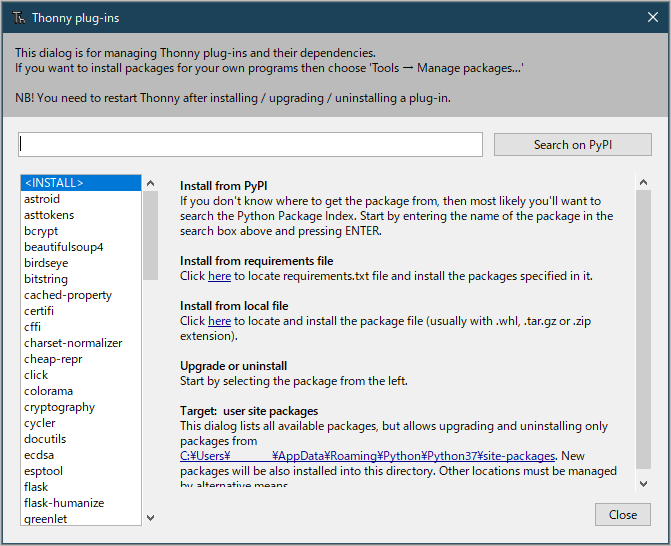This screenshot has width=671, height=546.
Task: Select certifi in the package list
Action: 80,311
